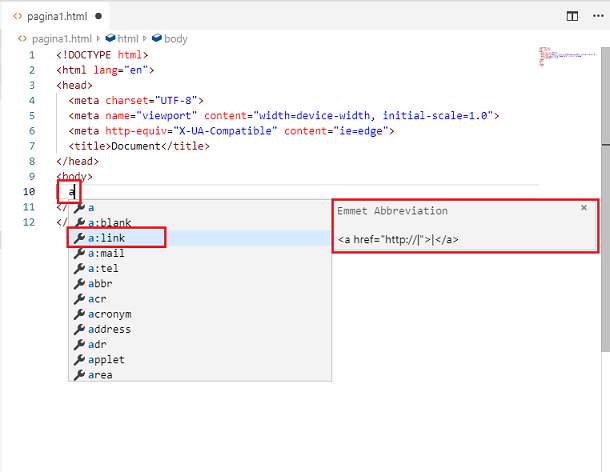Click the file icon in pagina1.html tab
This screenshot has height=472, width=610.
pos(17,16)
